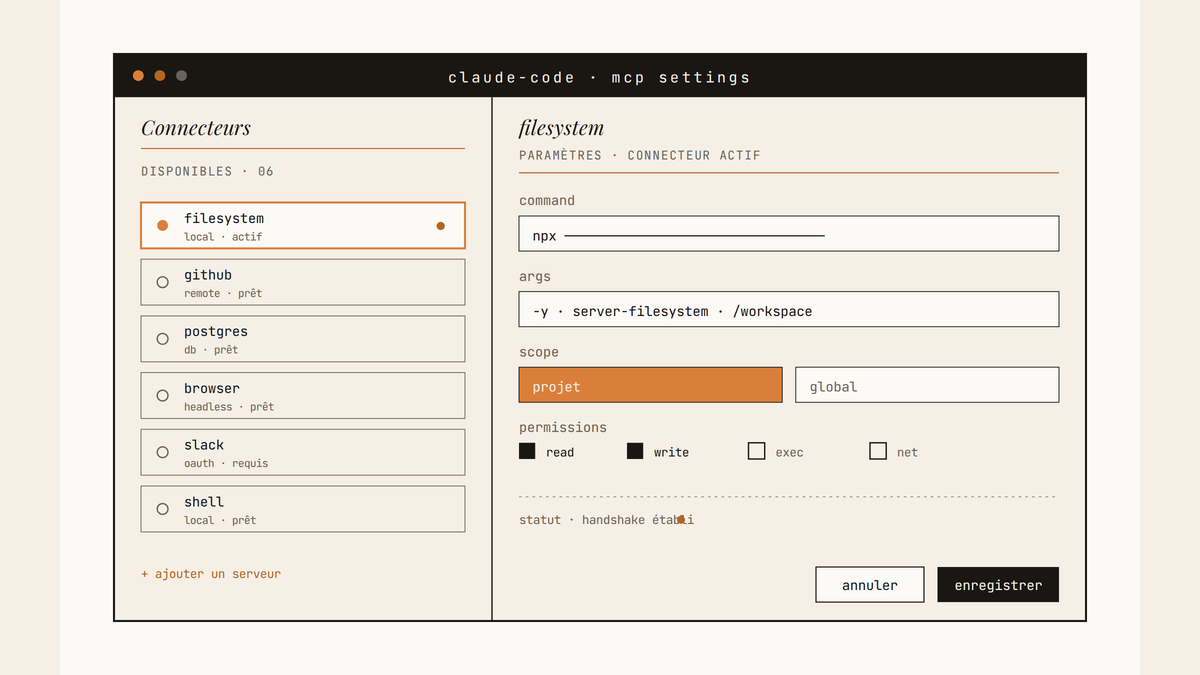This screenshot has width=1200, height=675.
Task: Open the slack oauth · requis row
Action: (x=303, y=453)
